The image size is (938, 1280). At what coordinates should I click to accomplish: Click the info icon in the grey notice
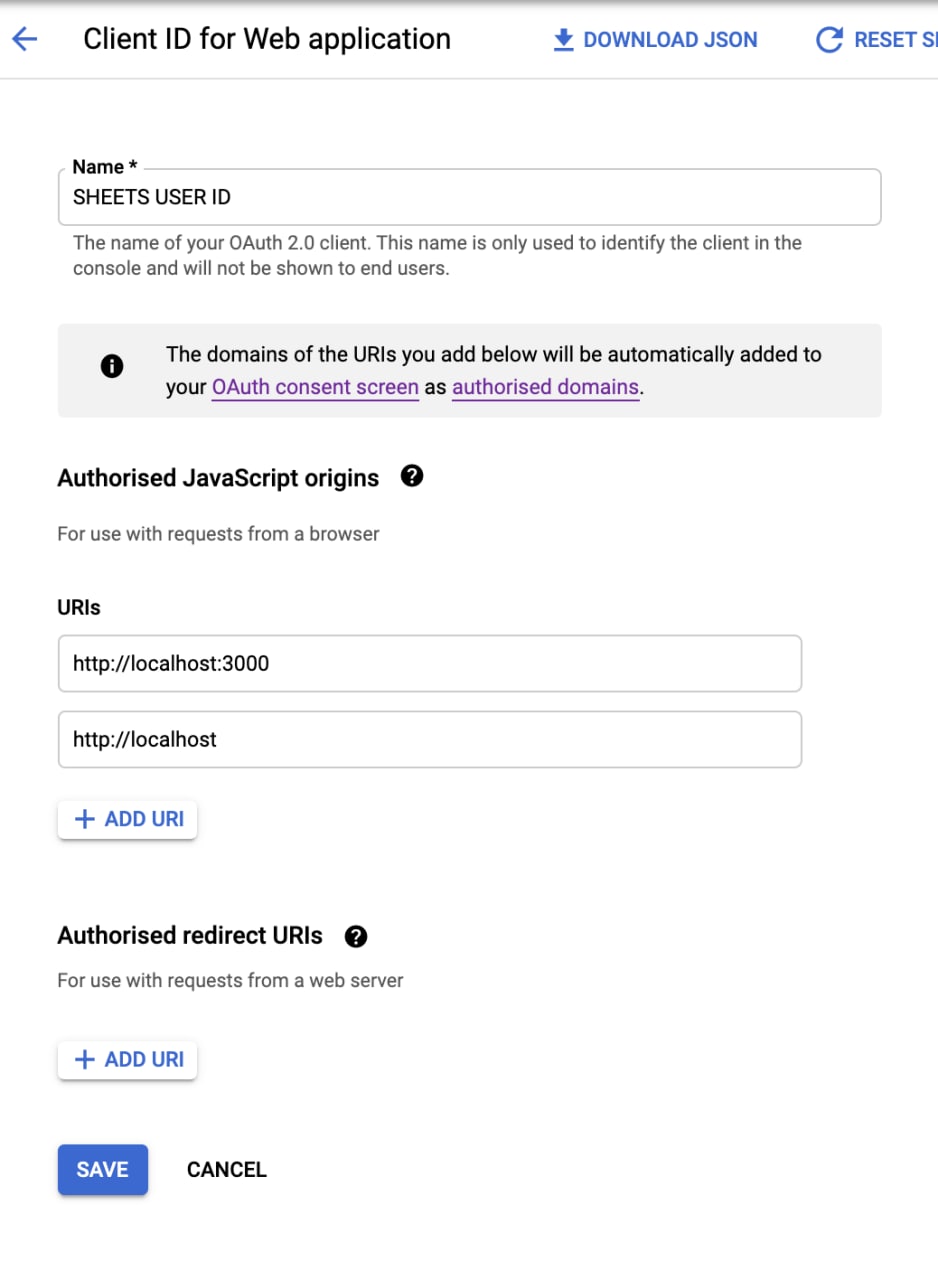112,367
